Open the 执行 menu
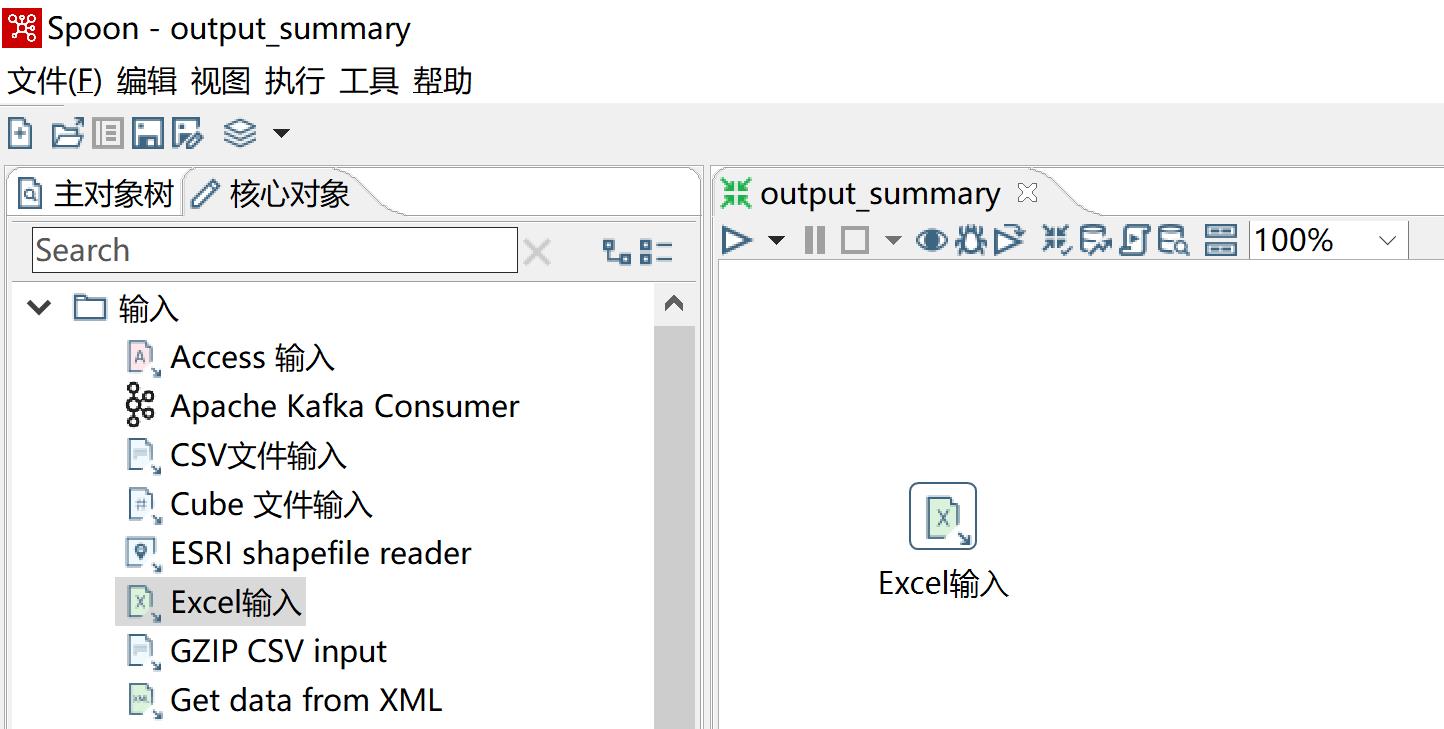This screenshot has height=729, width=1444. pos(295,80)
